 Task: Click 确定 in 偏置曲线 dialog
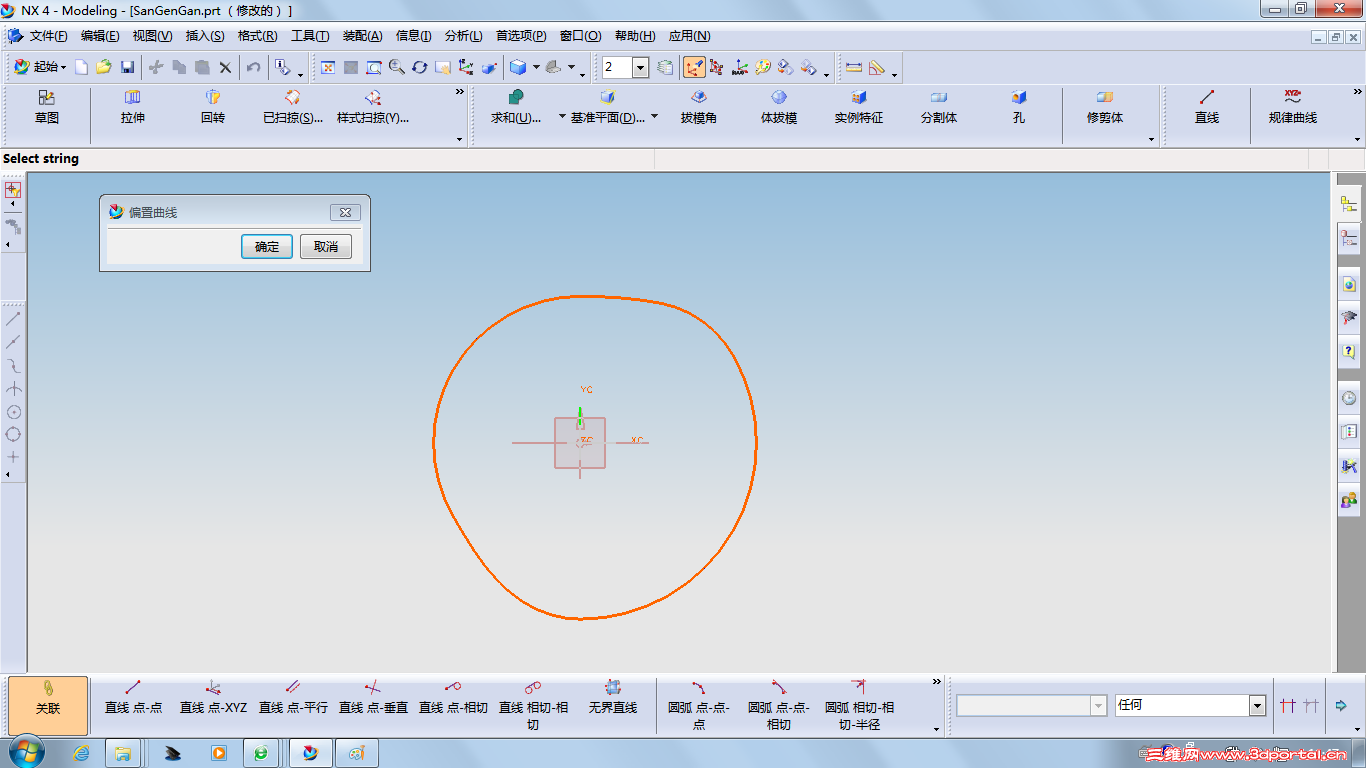pyautogui.click(x=267, y=247)
